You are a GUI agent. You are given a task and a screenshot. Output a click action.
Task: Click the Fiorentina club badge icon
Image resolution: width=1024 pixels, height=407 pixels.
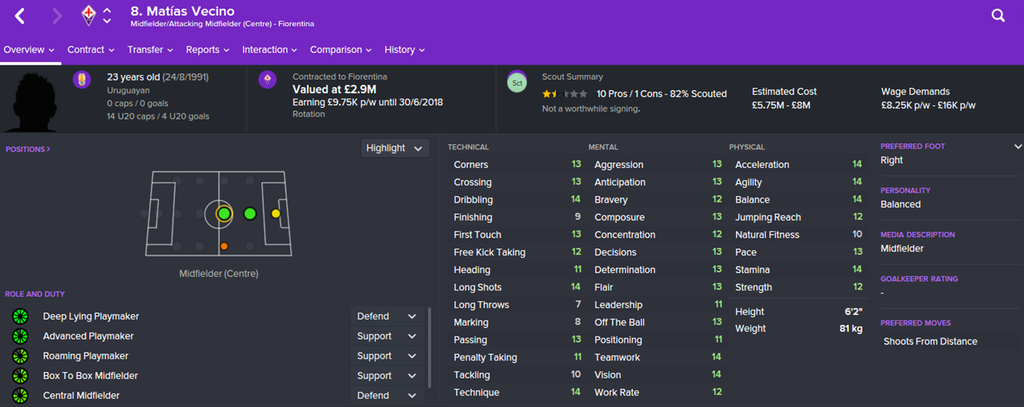click(88, 16)
